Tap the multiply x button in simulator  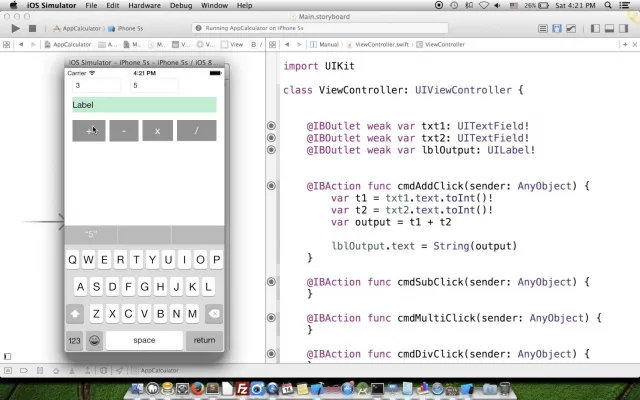(158, 131)
